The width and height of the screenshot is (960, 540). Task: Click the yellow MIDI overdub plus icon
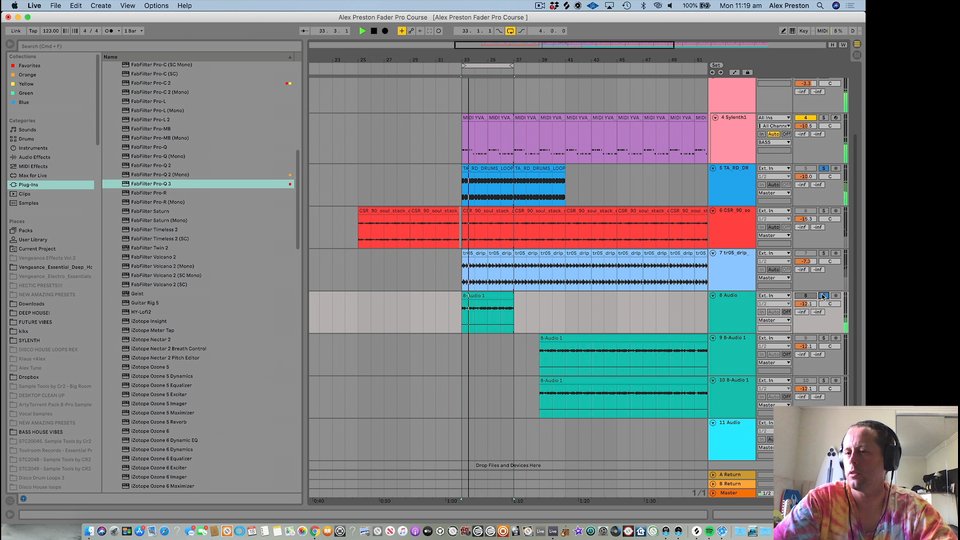click(x=402, y=31)
